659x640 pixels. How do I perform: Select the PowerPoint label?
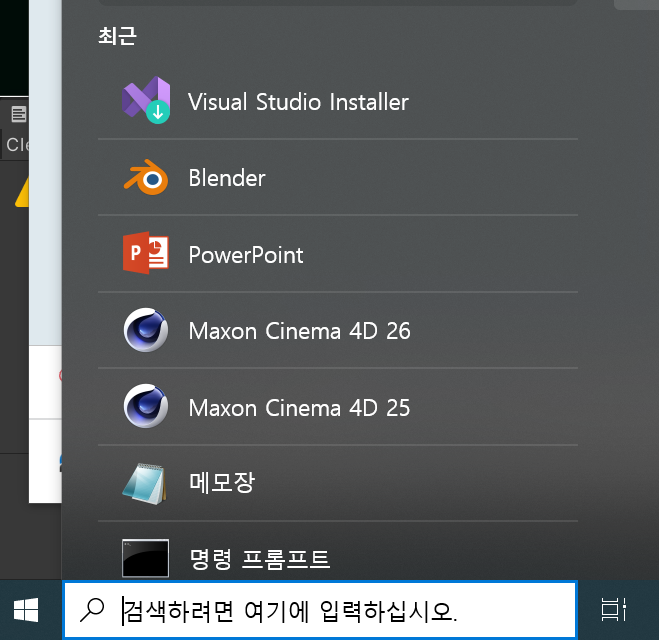click(x=246, y=255)
